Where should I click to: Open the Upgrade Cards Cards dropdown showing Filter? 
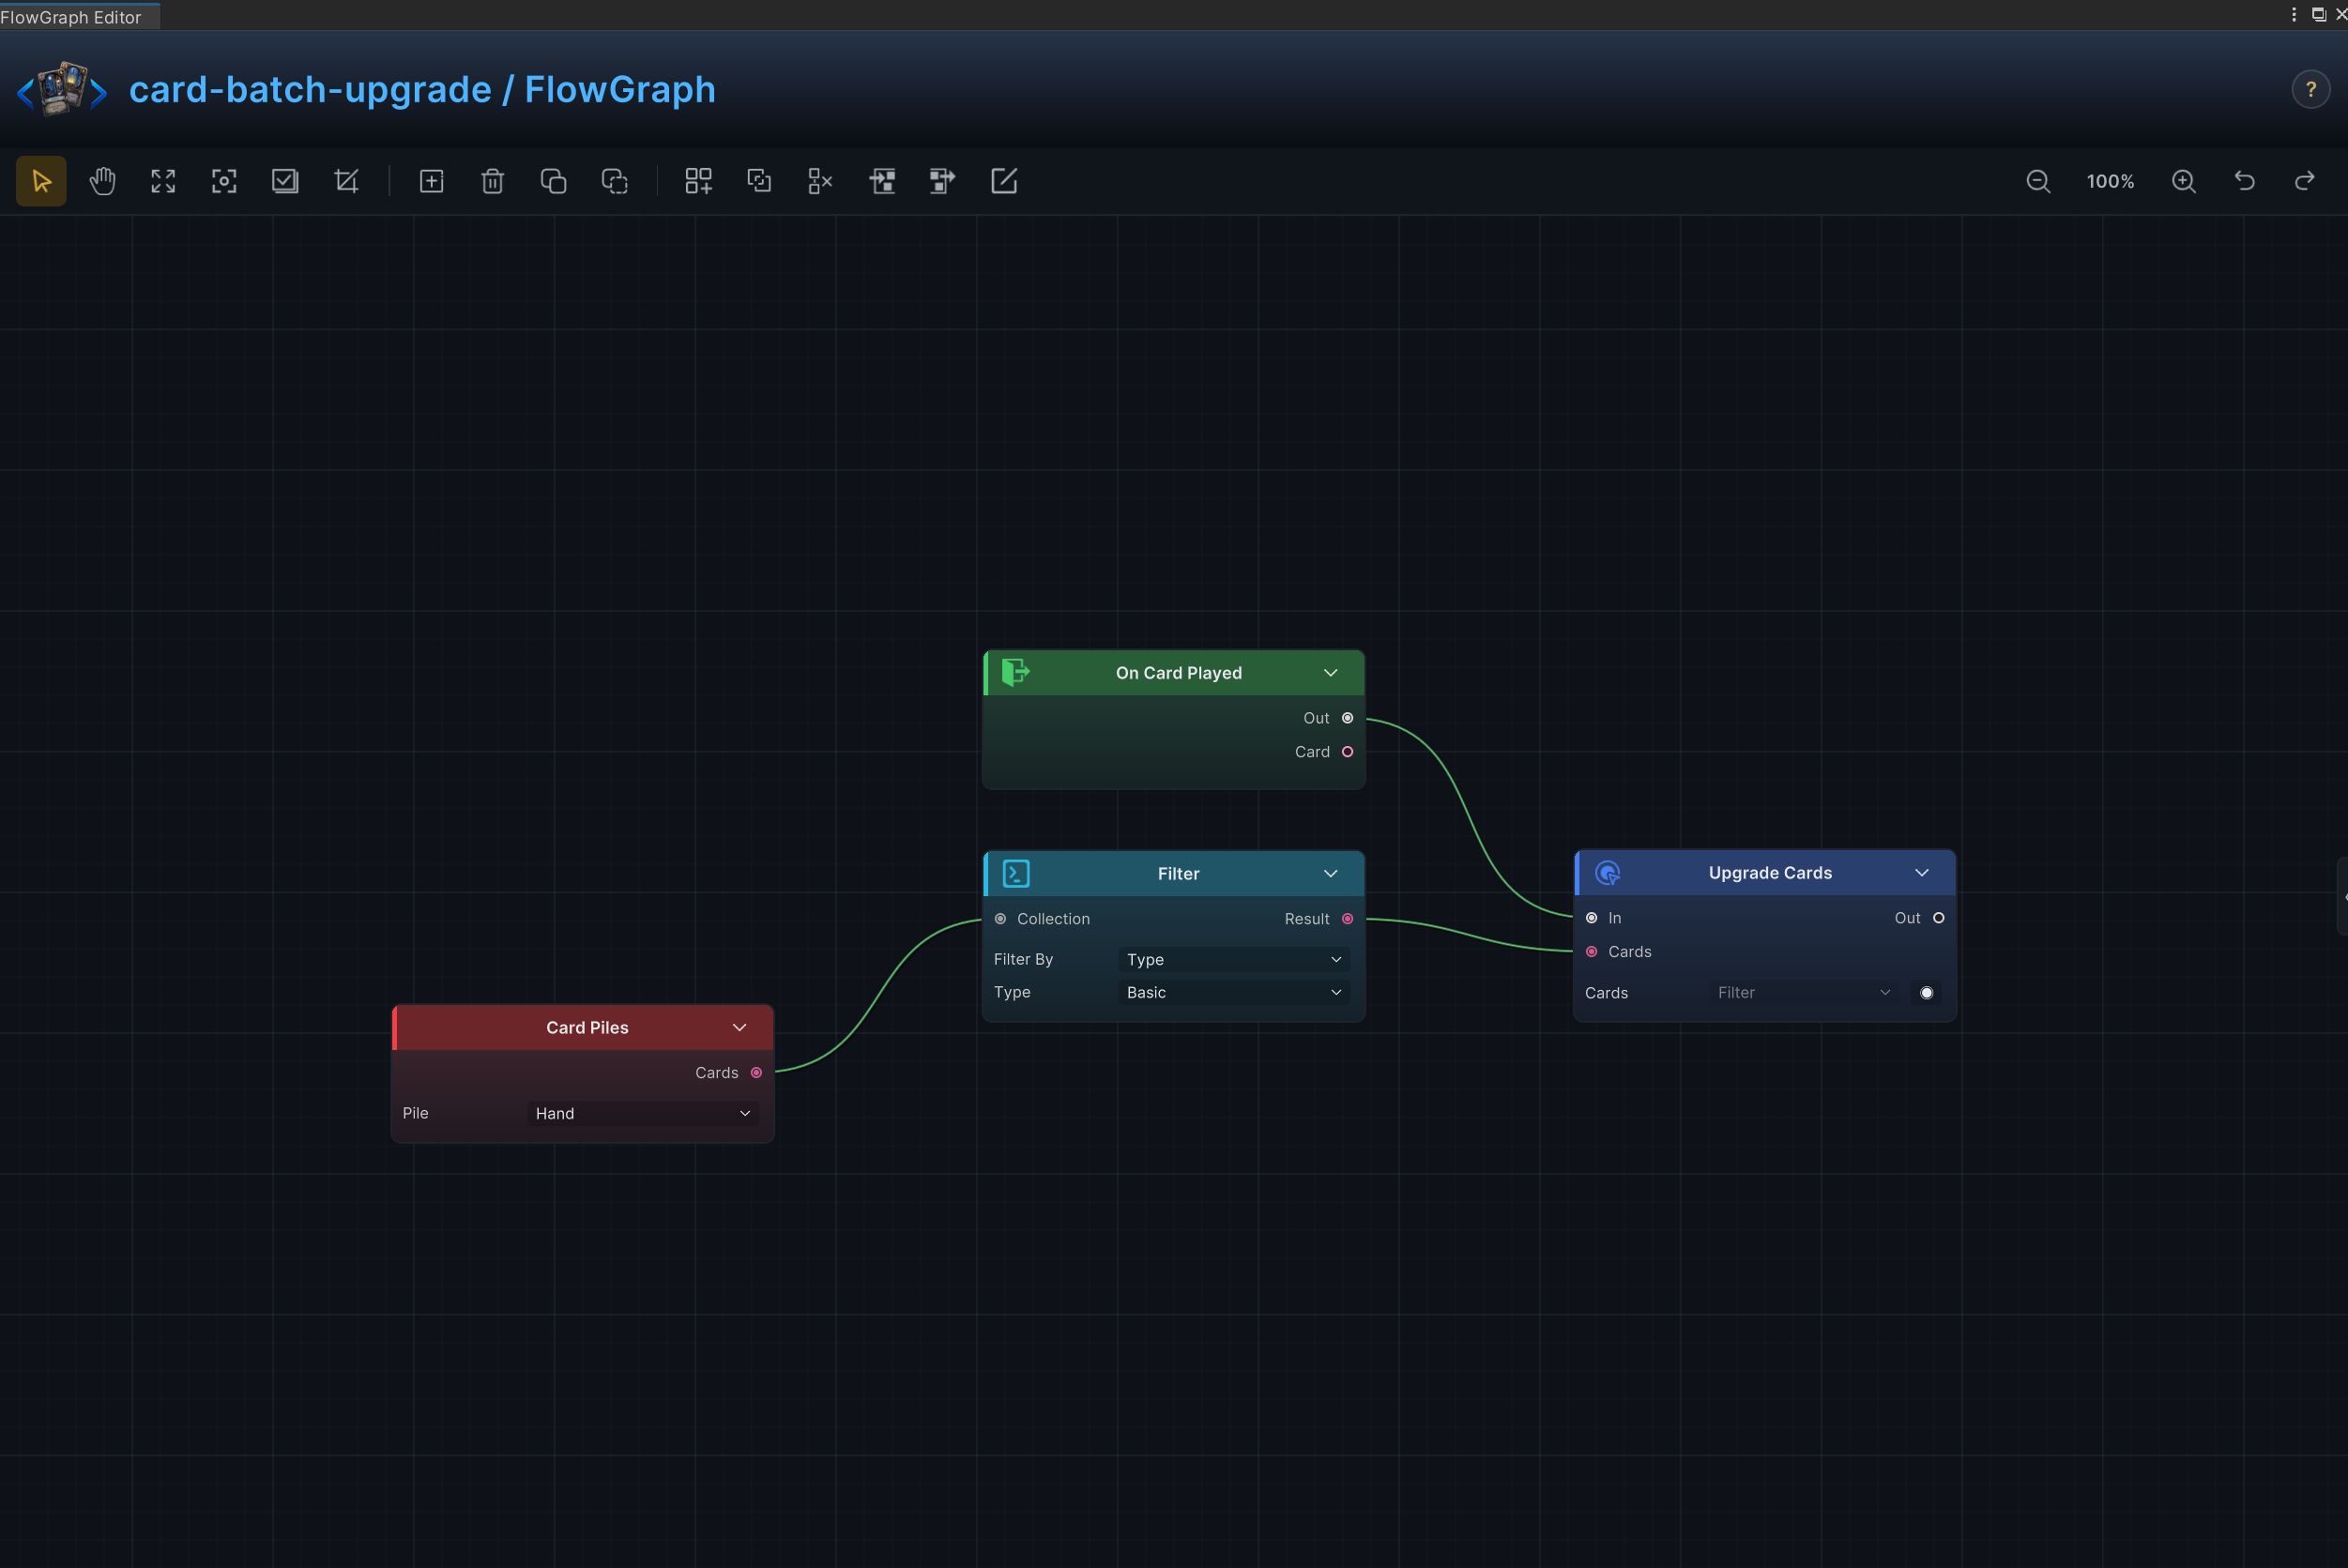click(1804, 992)
